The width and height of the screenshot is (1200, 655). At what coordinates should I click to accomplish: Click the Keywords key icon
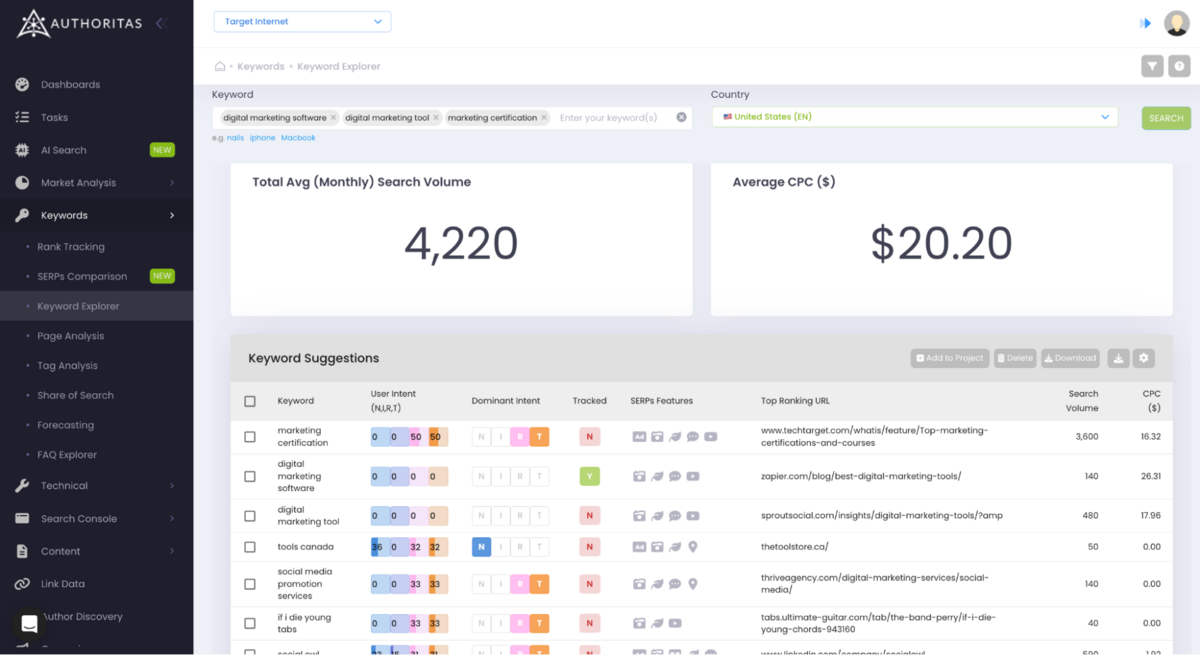[x=22, y=215]
